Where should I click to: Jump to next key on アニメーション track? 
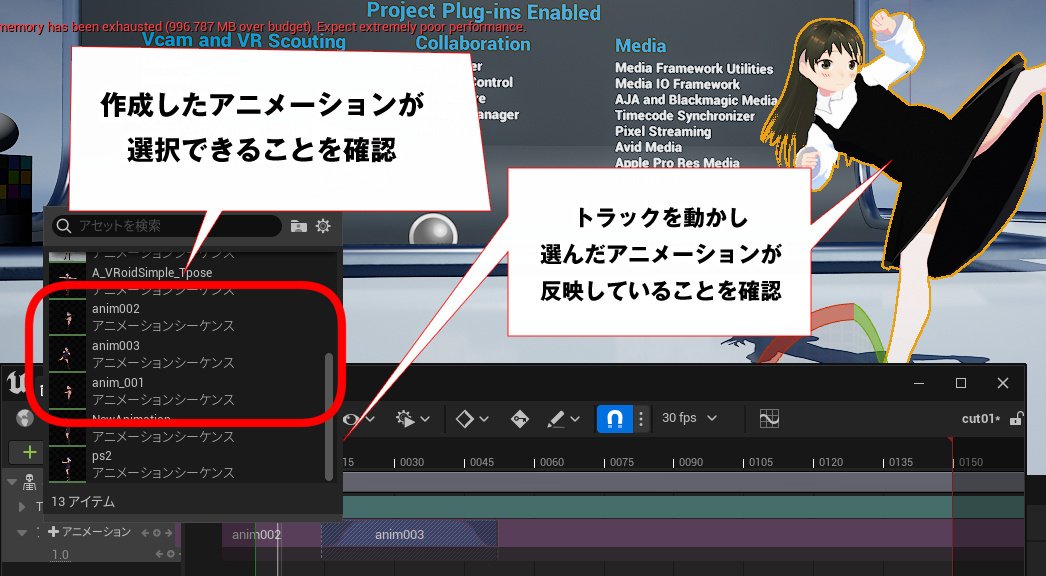coord(169,533)
